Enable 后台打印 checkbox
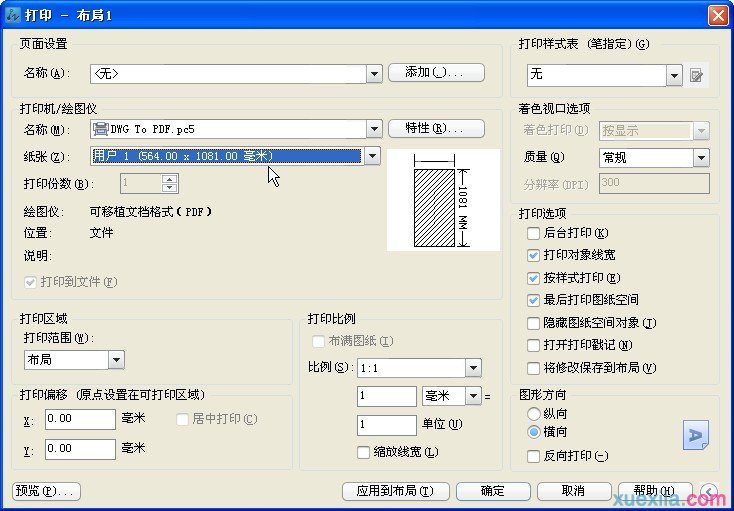The image size is (734, 511). click(x=533, y=233)
